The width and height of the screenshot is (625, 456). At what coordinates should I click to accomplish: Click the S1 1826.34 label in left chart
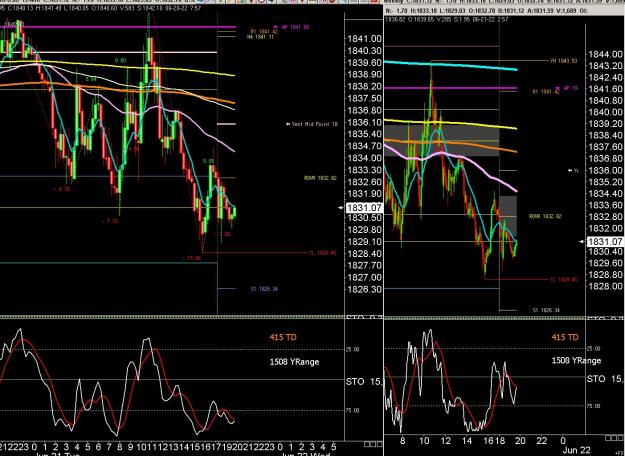coord(264,289)
